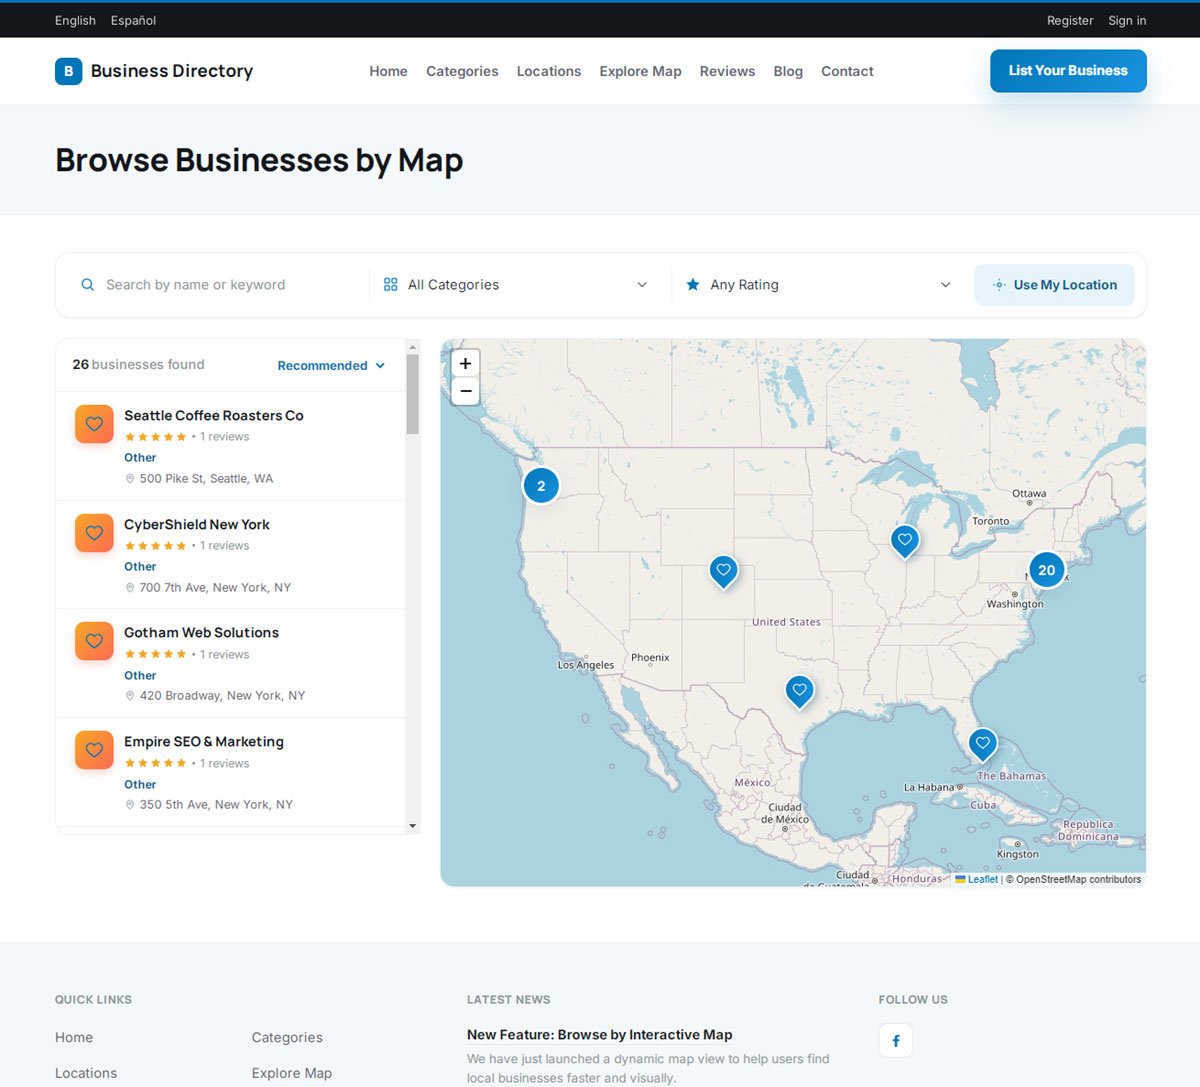Click the heart icon for Gotham Web Solutions
The height and width of the screenshot is (1087, 1200).
coord(94,641)
